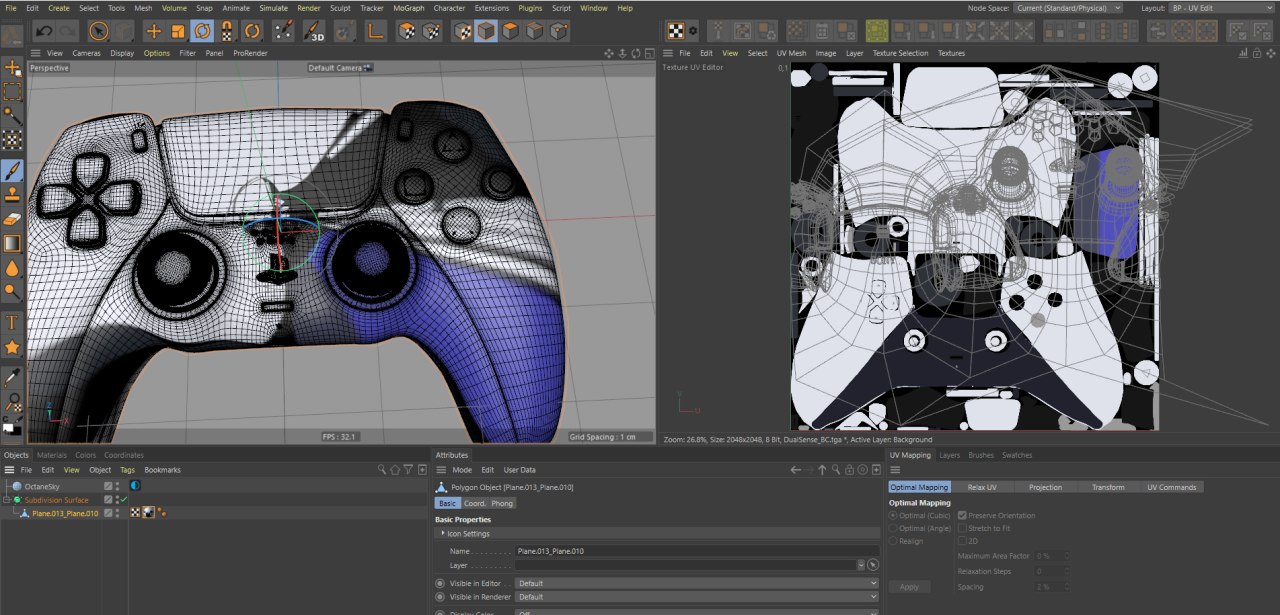
Task: Open the 3D paint brush icon
Action: point(313,32)
